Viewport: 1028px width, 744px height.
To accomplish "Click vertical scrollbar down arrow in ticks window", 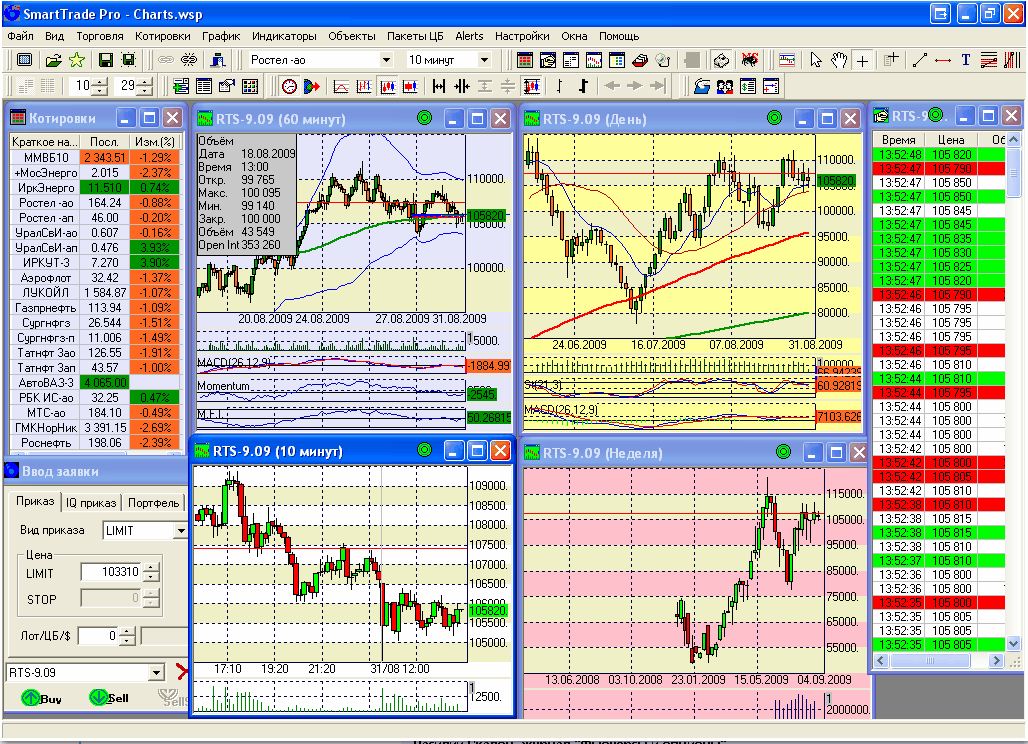I will point(1013,644).
